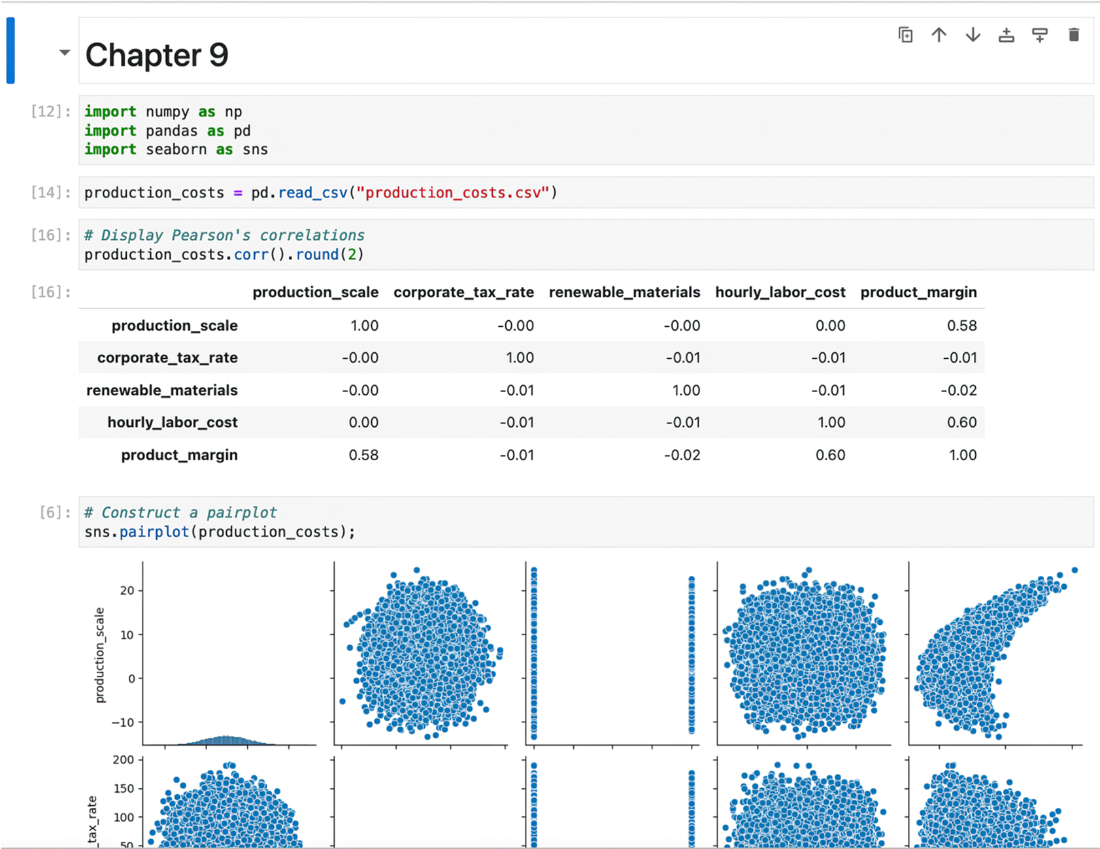Click into the sns.pairplot code cell
Image resolution: width=1100 pixels, height=849 pixels.
(x=586, y=522)
